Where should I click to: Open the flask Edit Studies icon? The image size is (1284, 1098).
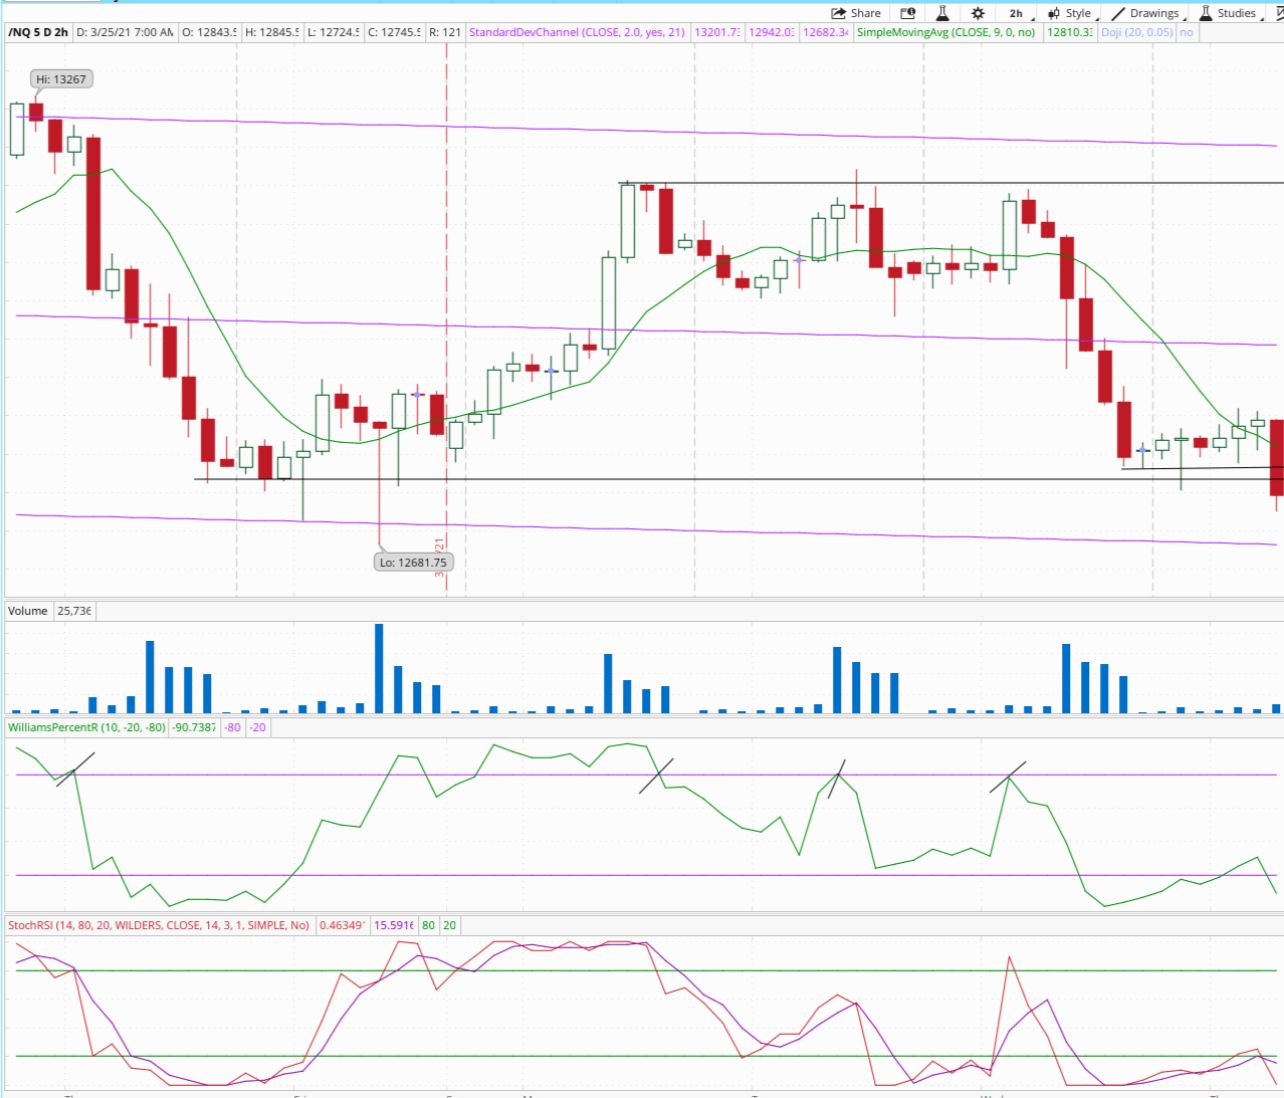[x=942, y=13]
